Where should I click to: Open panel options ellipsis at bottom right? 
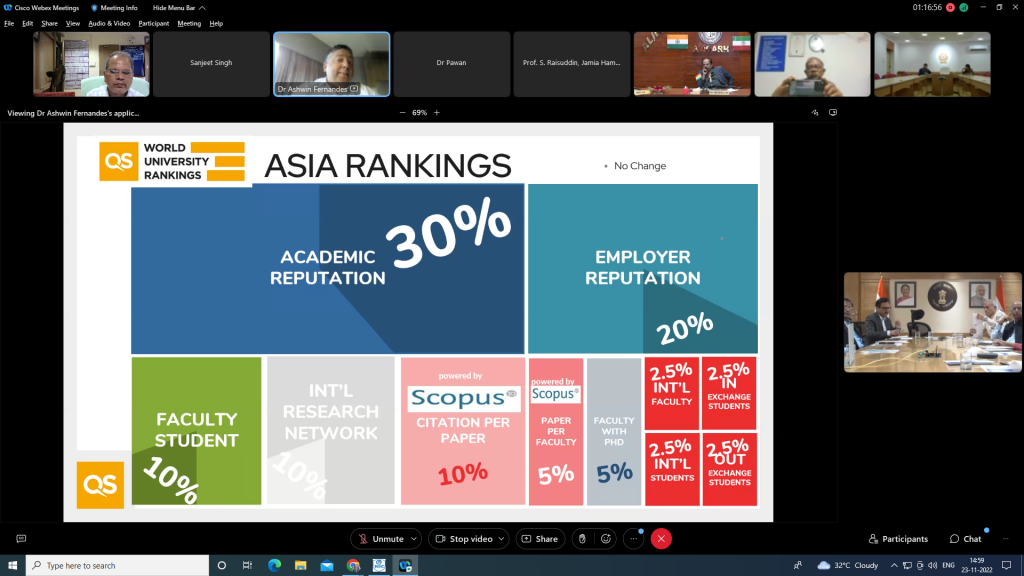(1006, 539)
